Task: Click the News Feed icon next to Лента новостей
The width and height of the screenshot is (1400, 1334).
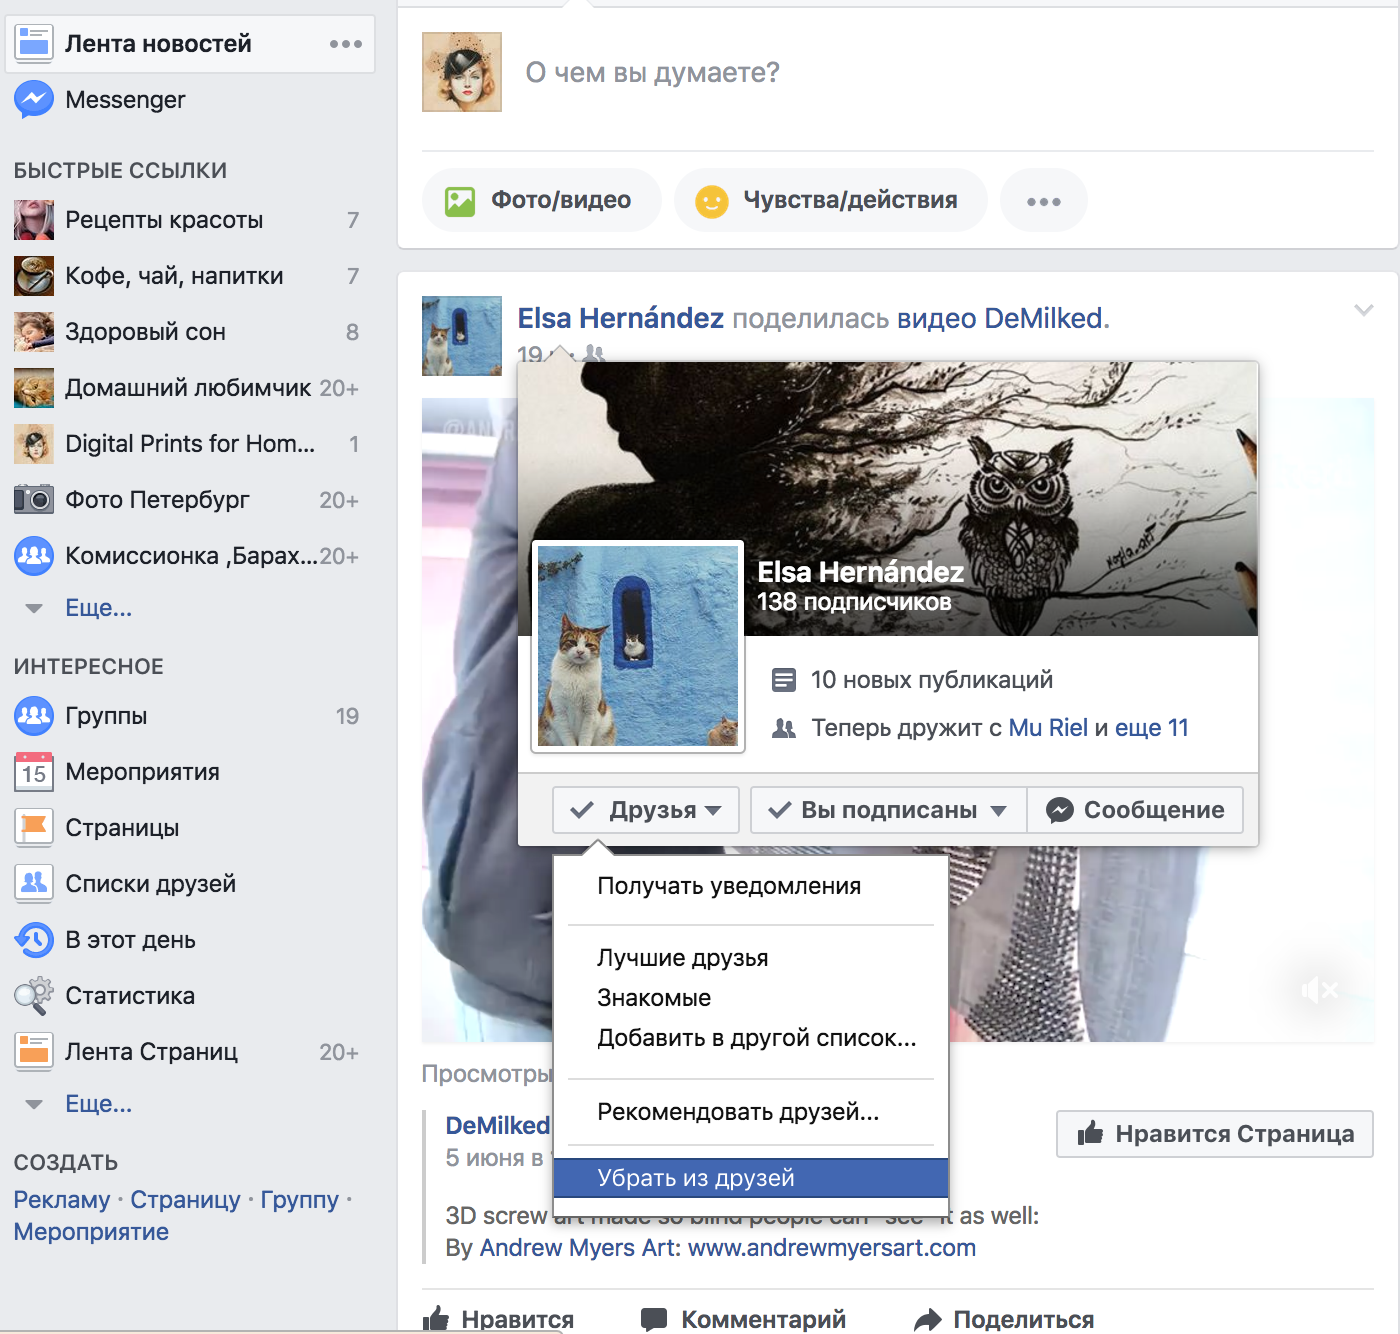Action: pos(34,43)
